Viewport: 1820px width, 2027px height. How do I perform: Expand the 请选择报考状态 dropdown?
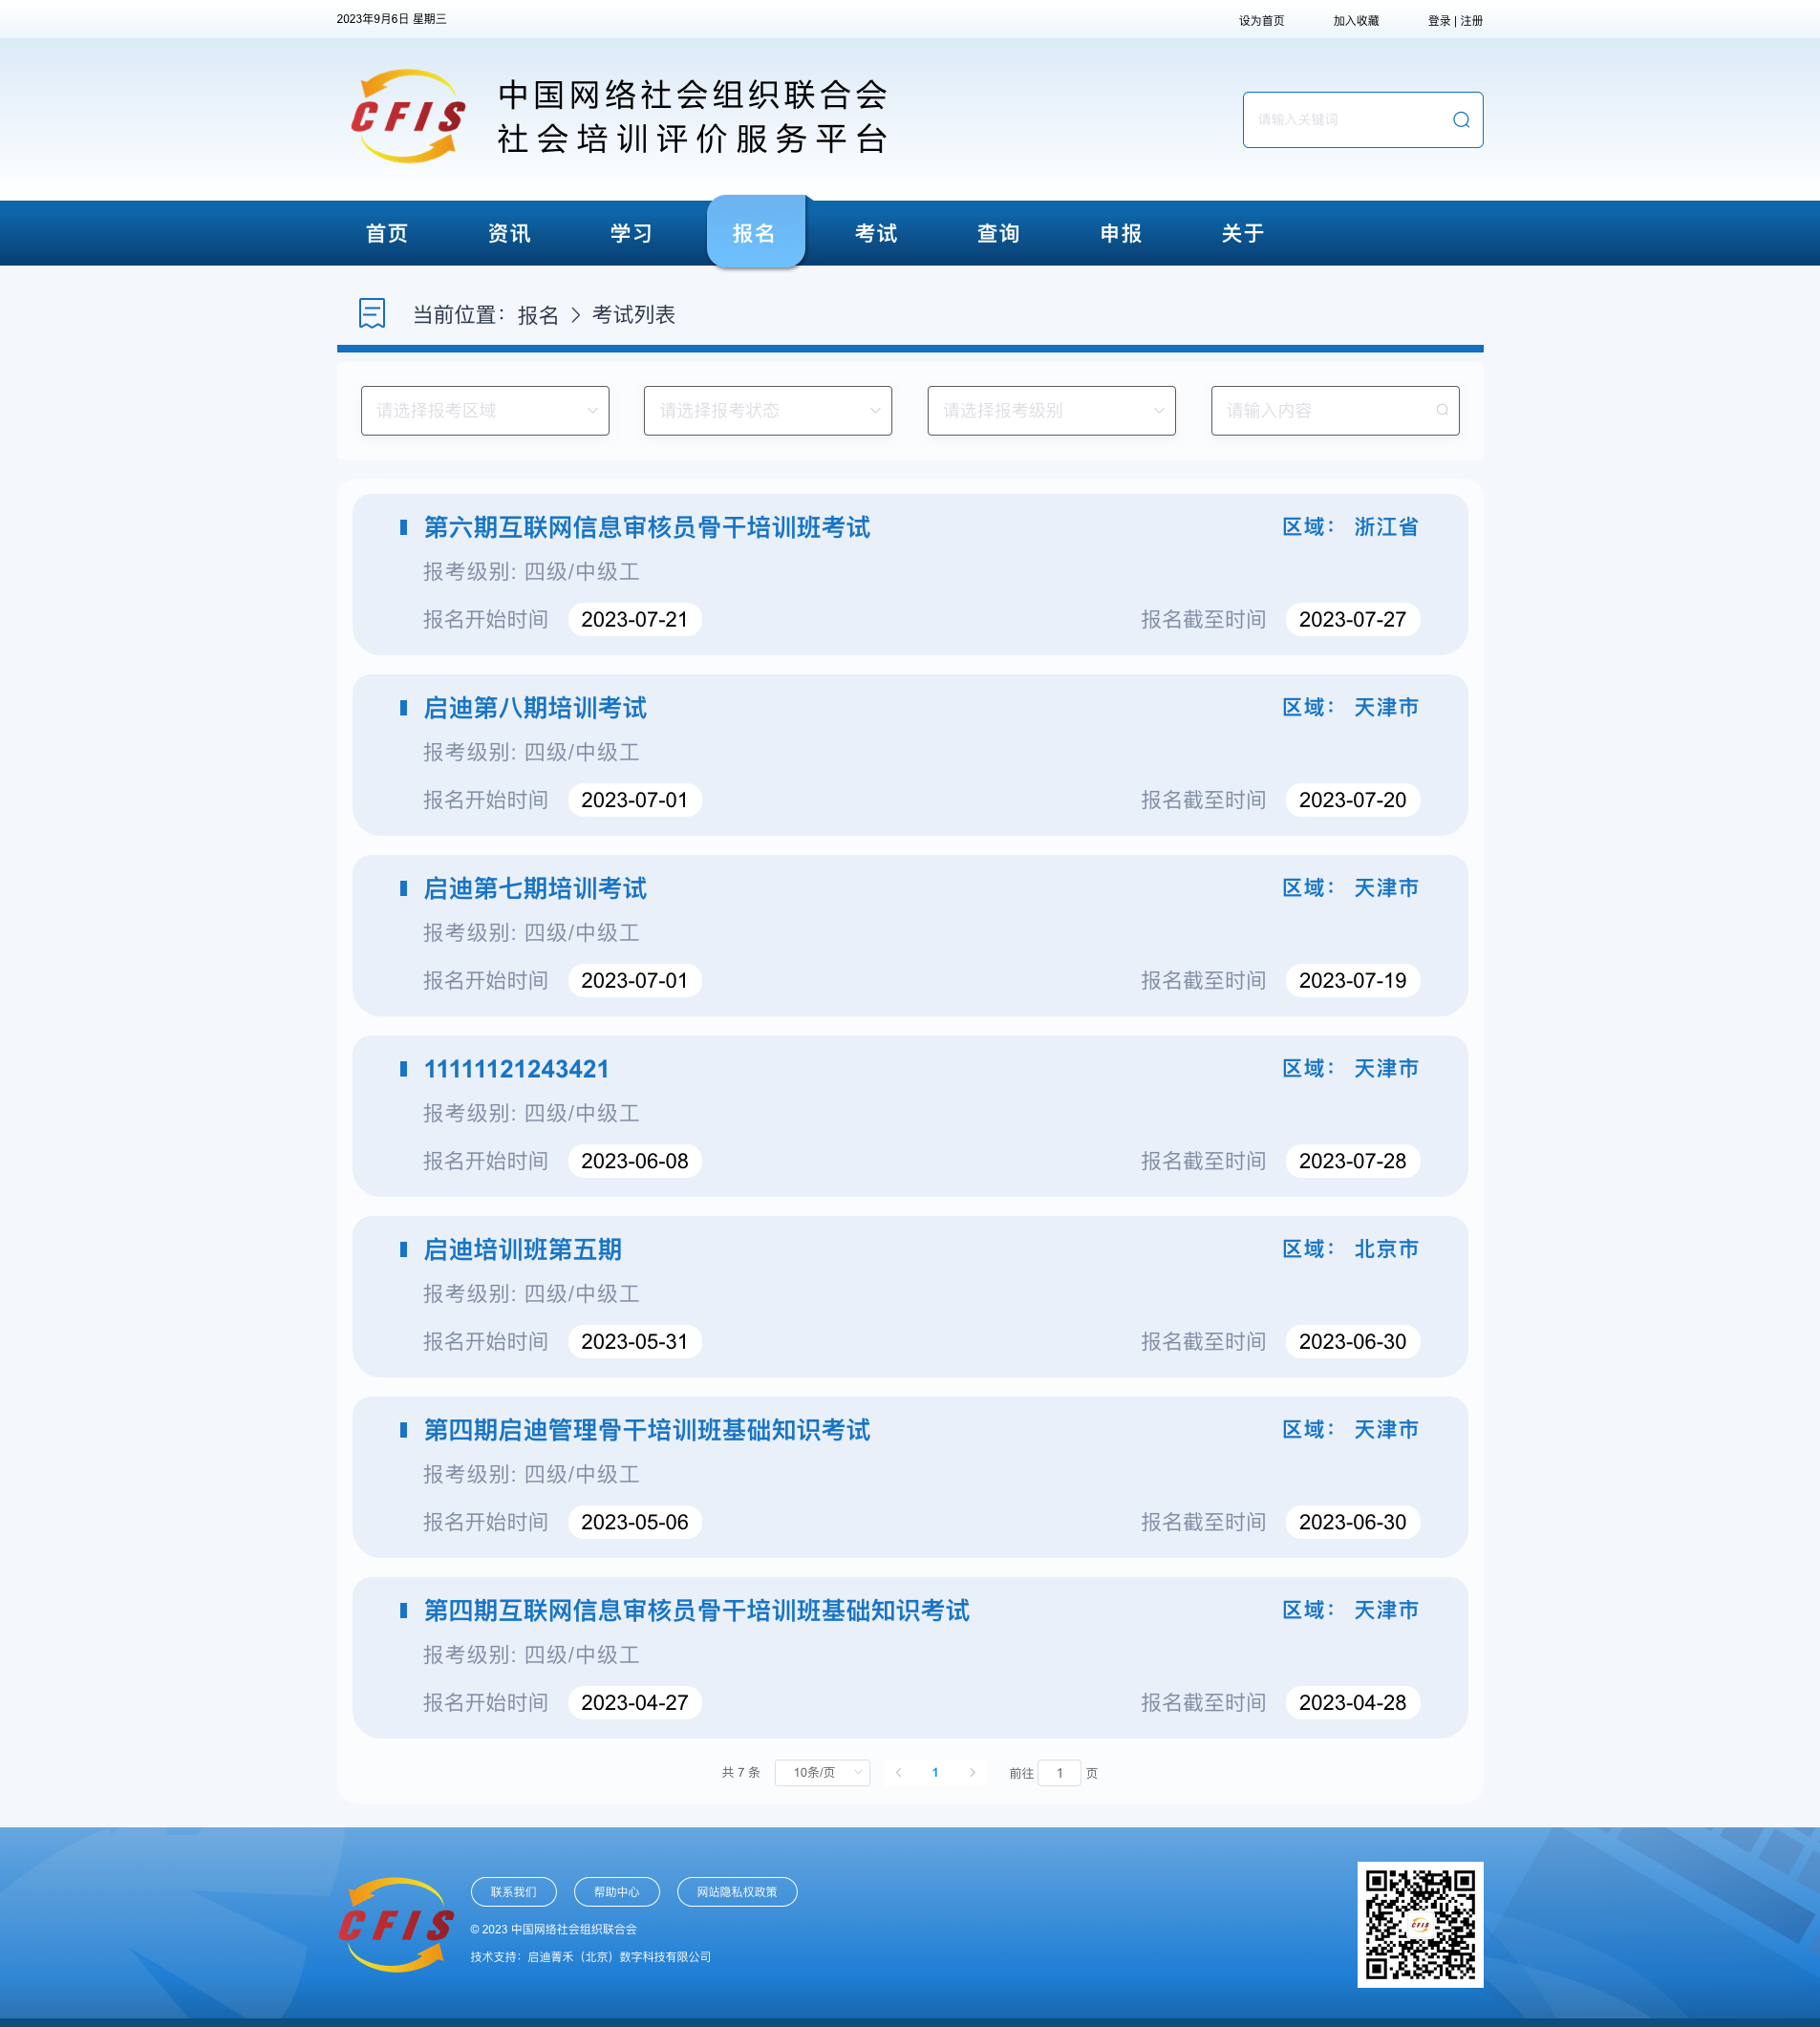pos(767,411)
